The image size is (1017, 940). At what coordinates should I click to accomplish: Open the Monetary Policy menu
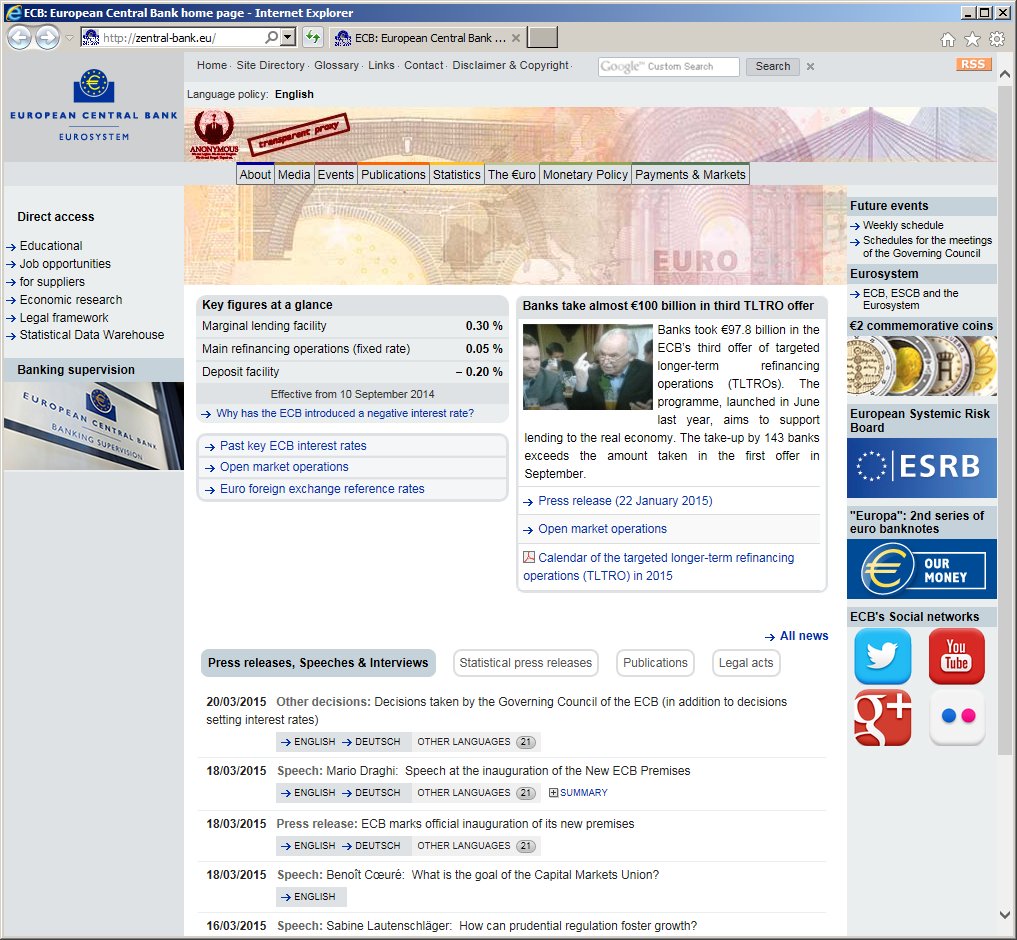(585, 175)
